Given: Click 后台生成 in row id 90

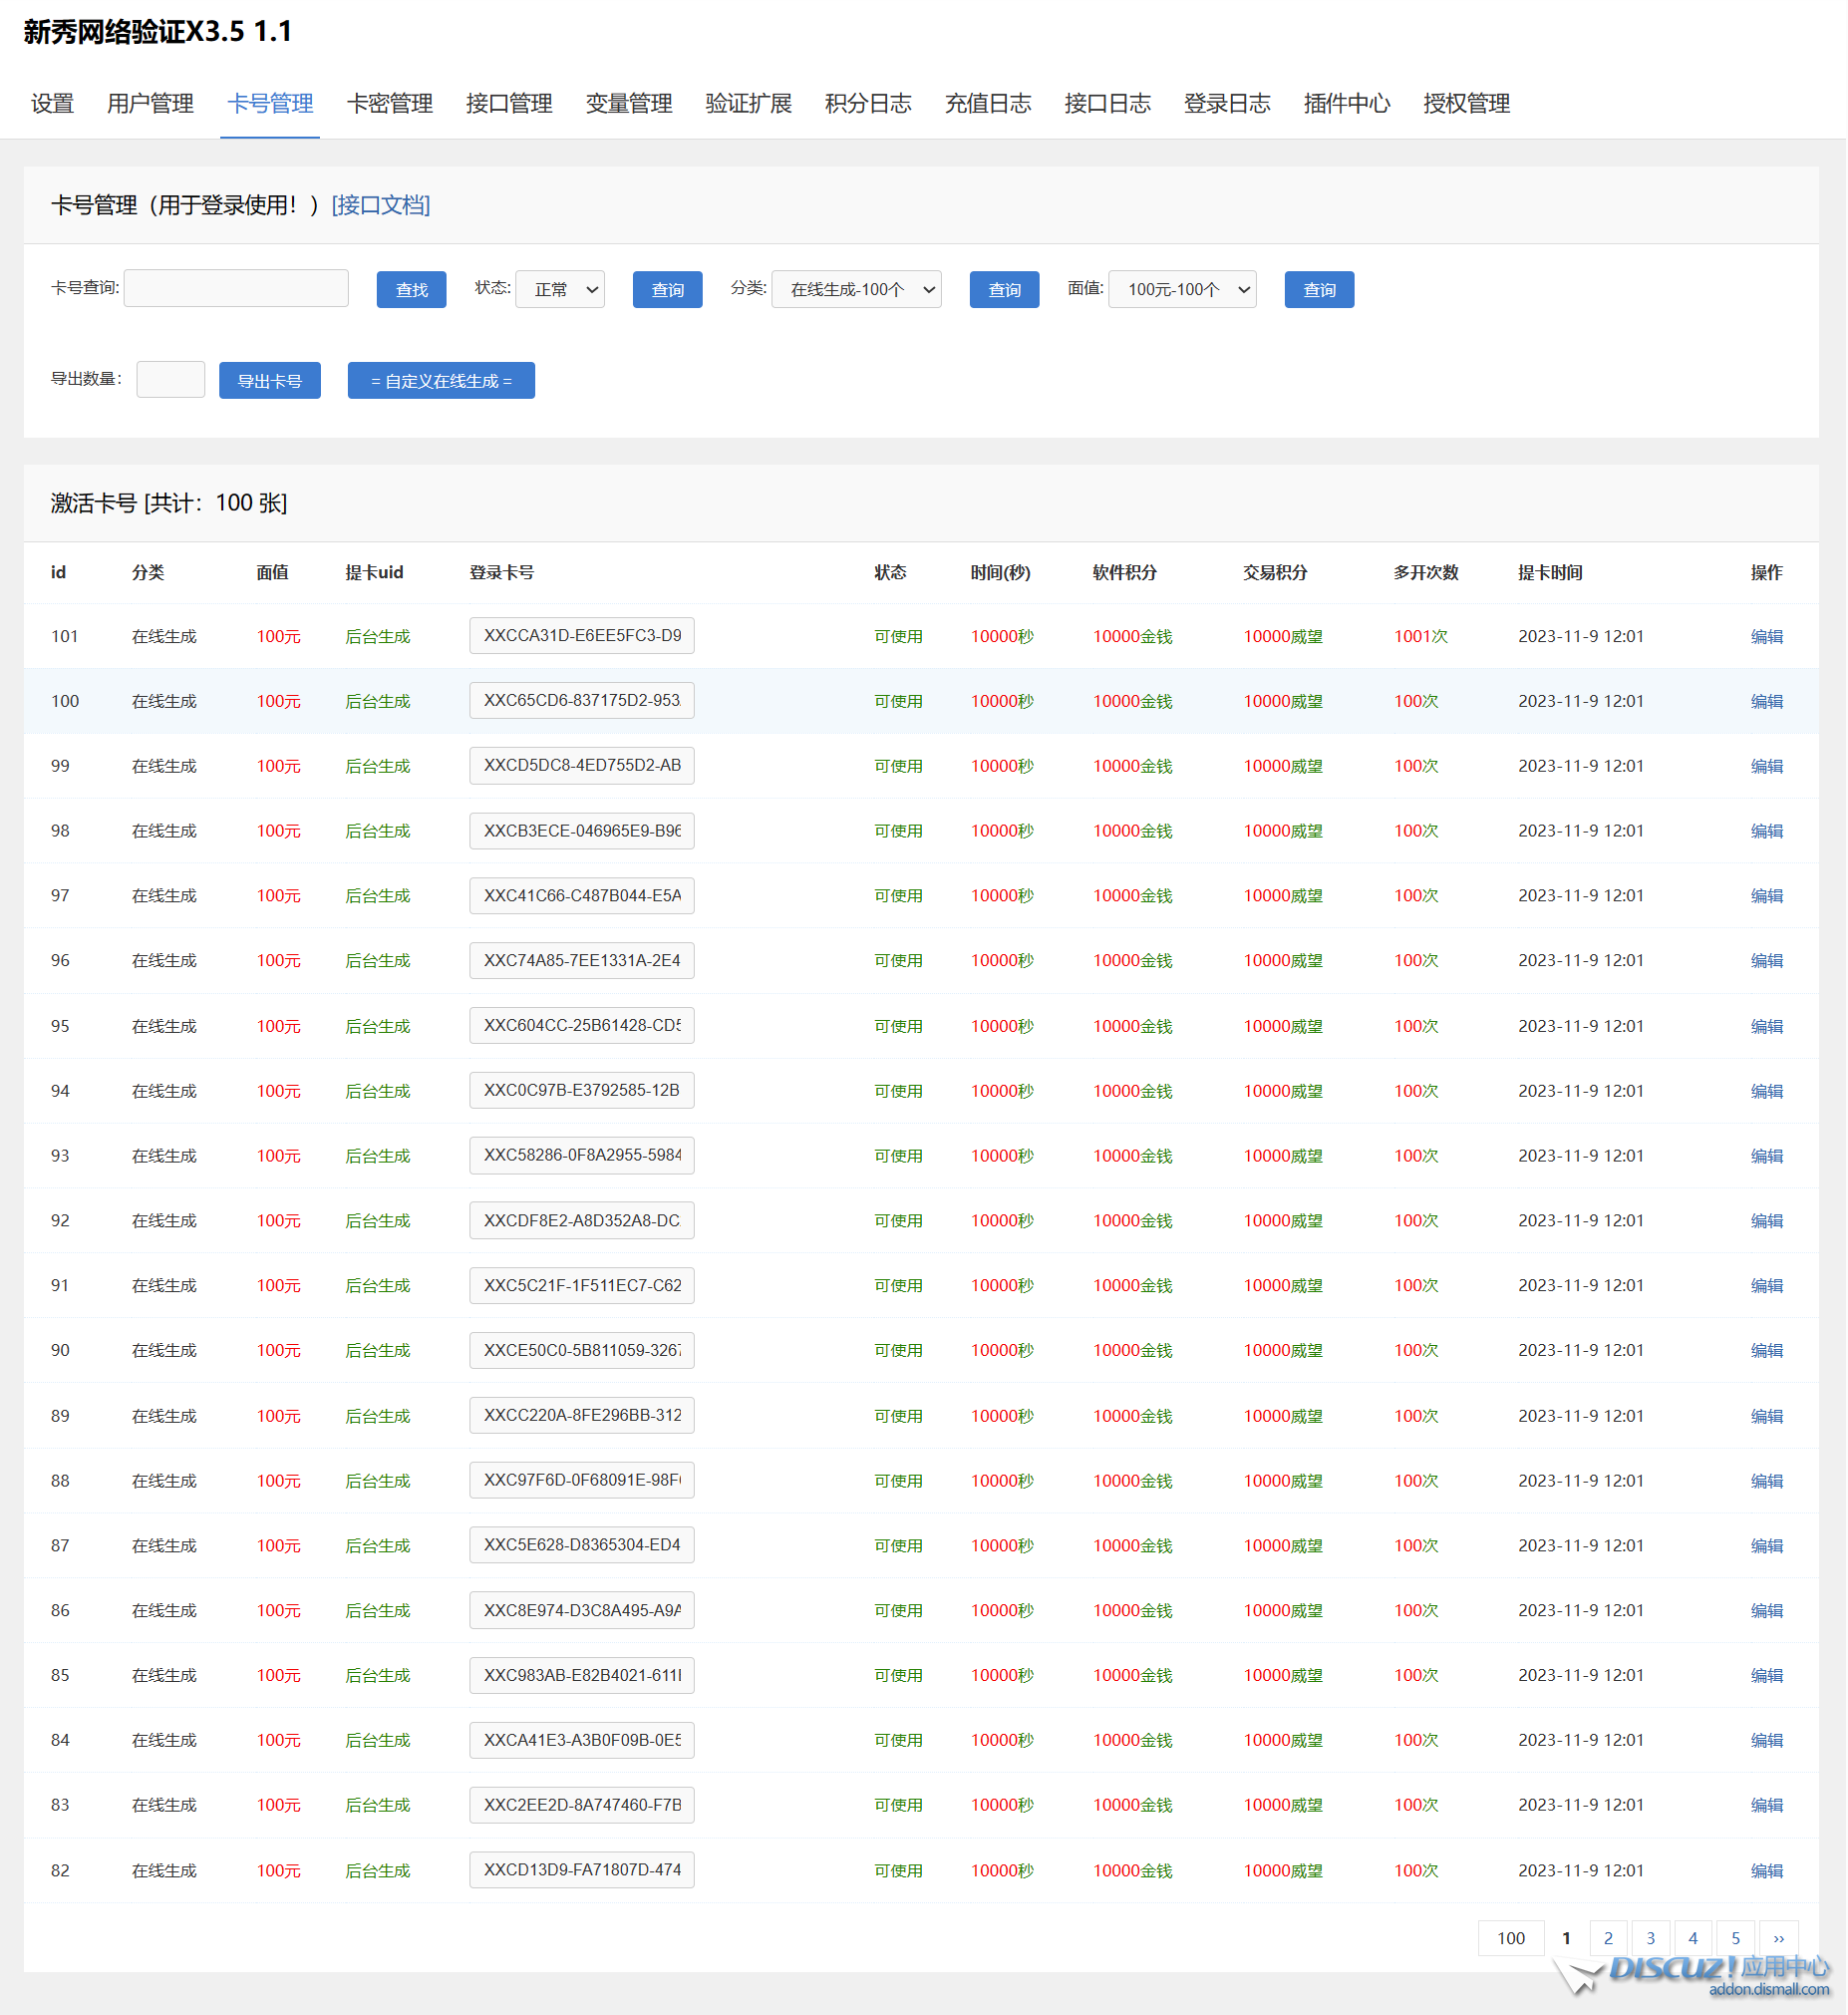Looking at the screenshot, I should click(378, 1351).
